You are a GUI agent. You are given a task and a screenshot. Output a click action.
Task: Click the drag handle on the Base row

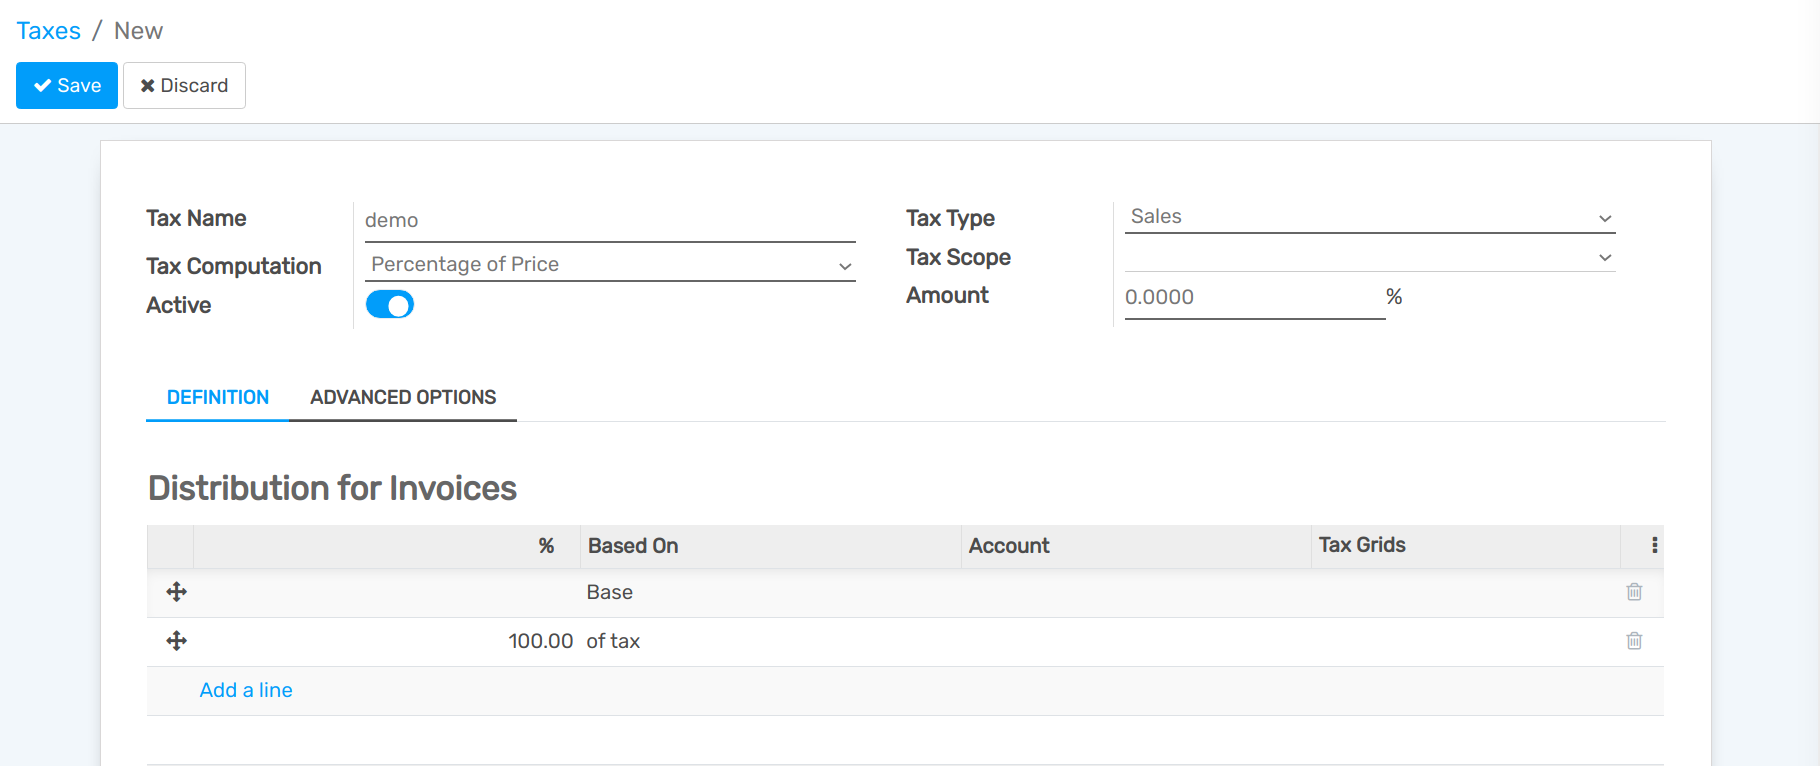pos(176,592)
